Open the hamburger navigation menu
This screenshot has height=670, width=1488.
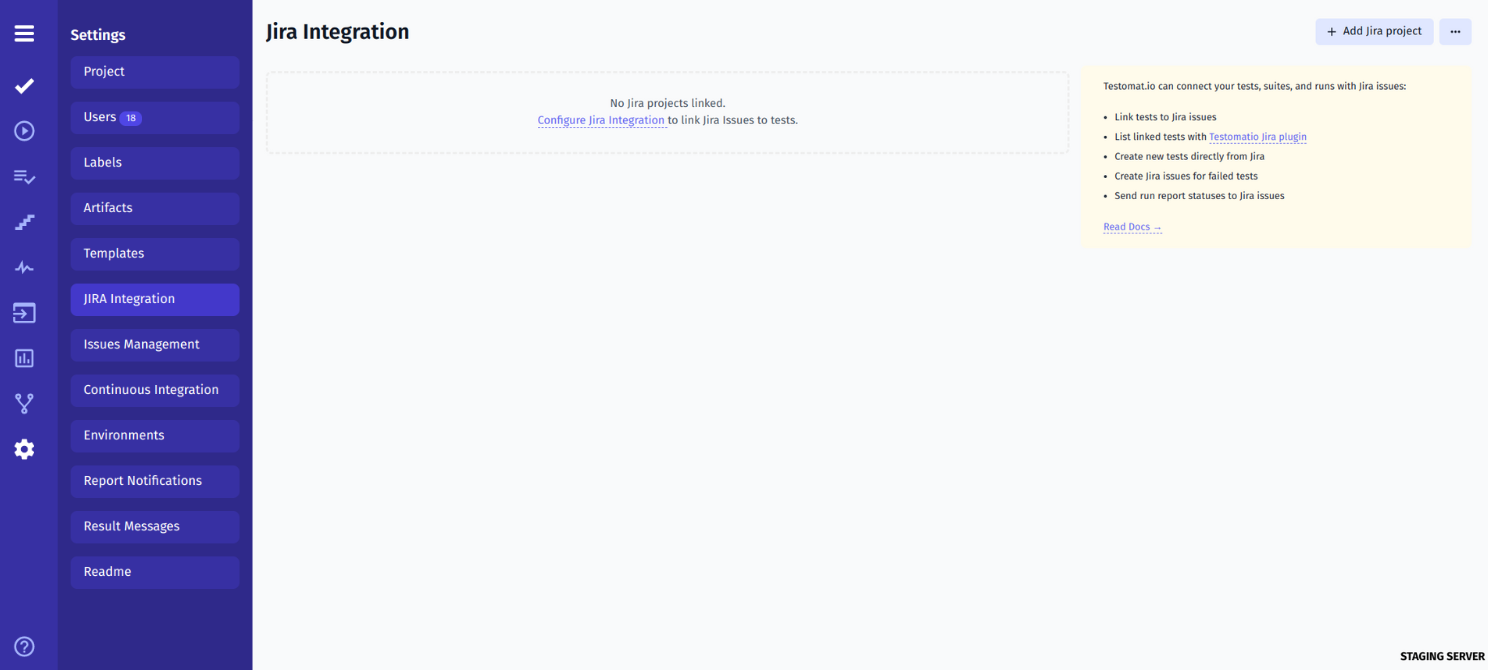(x=24, y=32)
